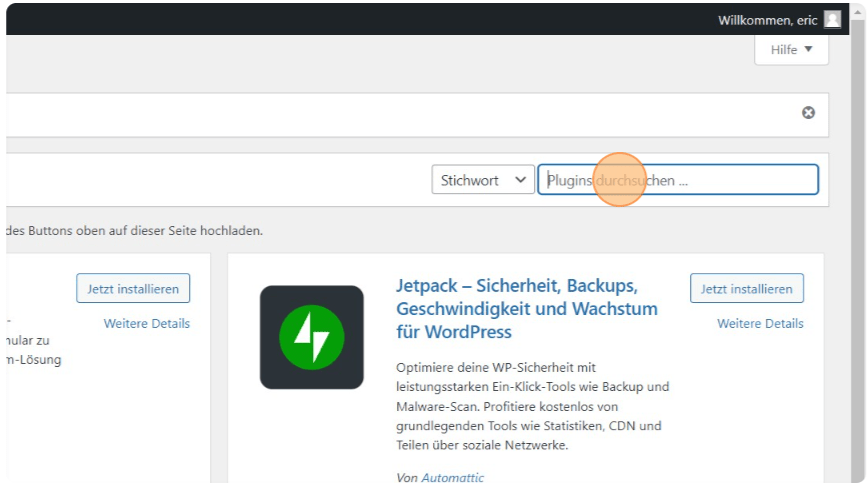The image size is (868, 486).
Task: Click Jetzt installieren on the left plugin card
Action: pos(133,288)
